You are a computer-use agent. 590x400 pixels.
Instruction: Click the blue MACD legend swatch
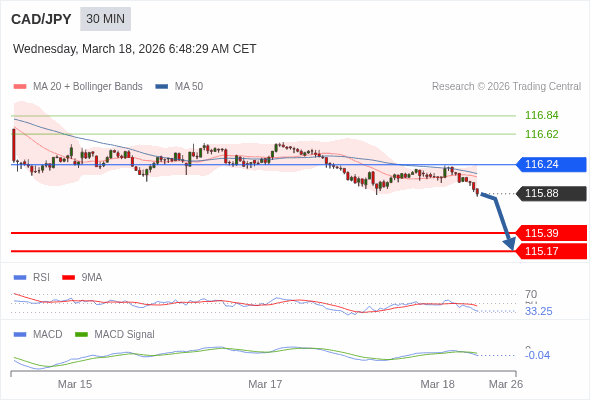(20, 335)
